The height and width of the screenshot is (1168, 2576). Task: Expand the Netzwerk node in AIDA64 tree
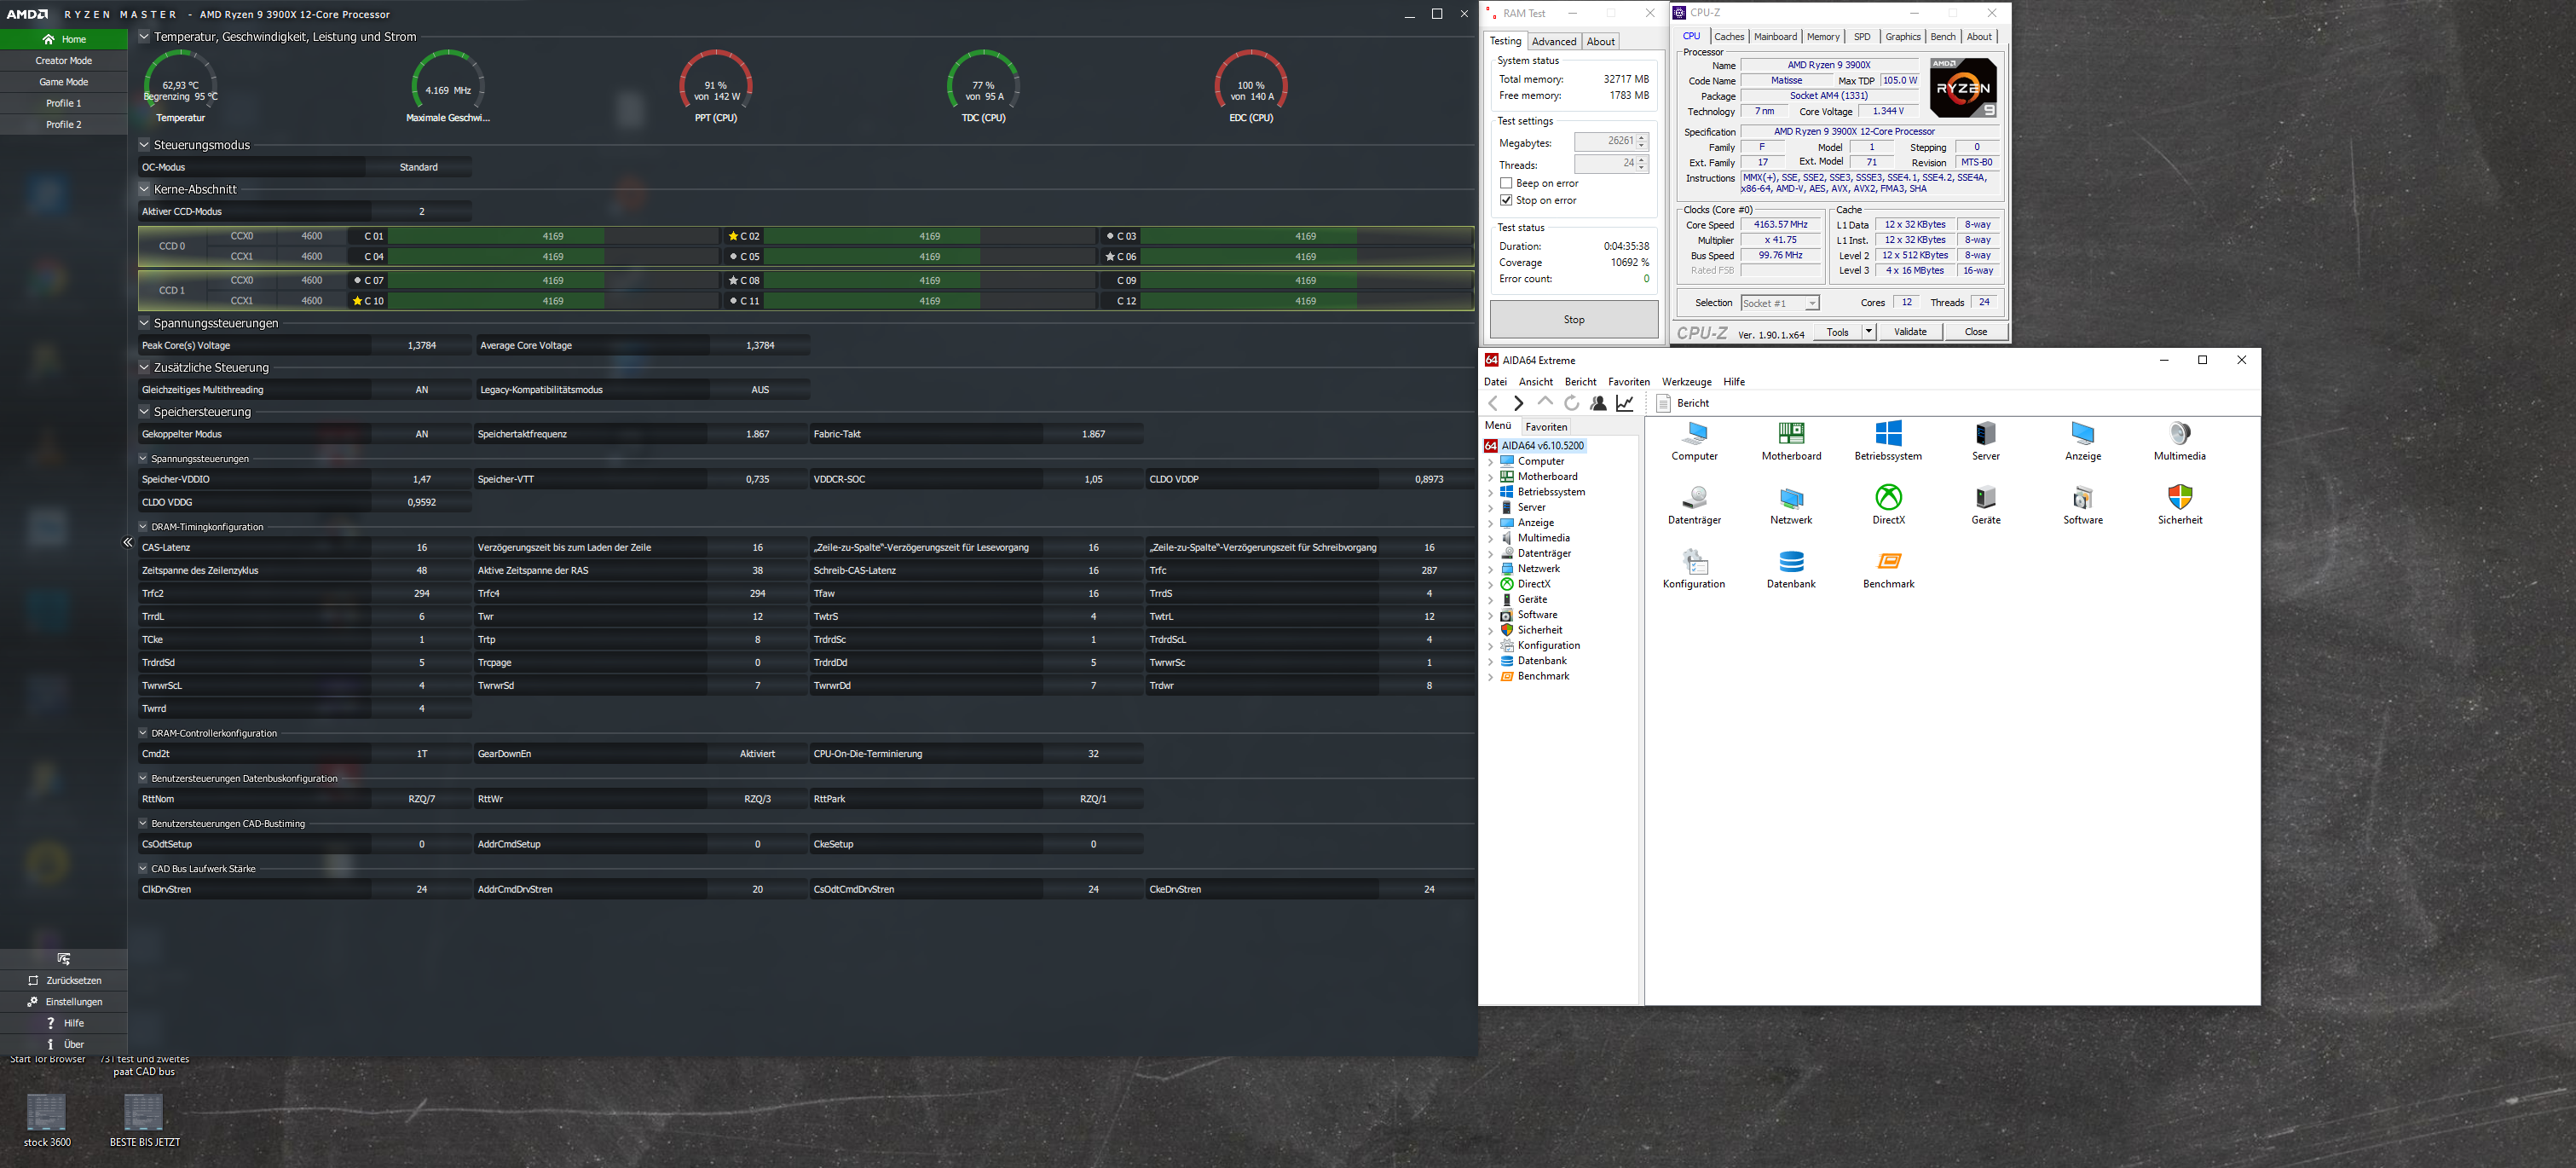click(x=1490, y=569)
